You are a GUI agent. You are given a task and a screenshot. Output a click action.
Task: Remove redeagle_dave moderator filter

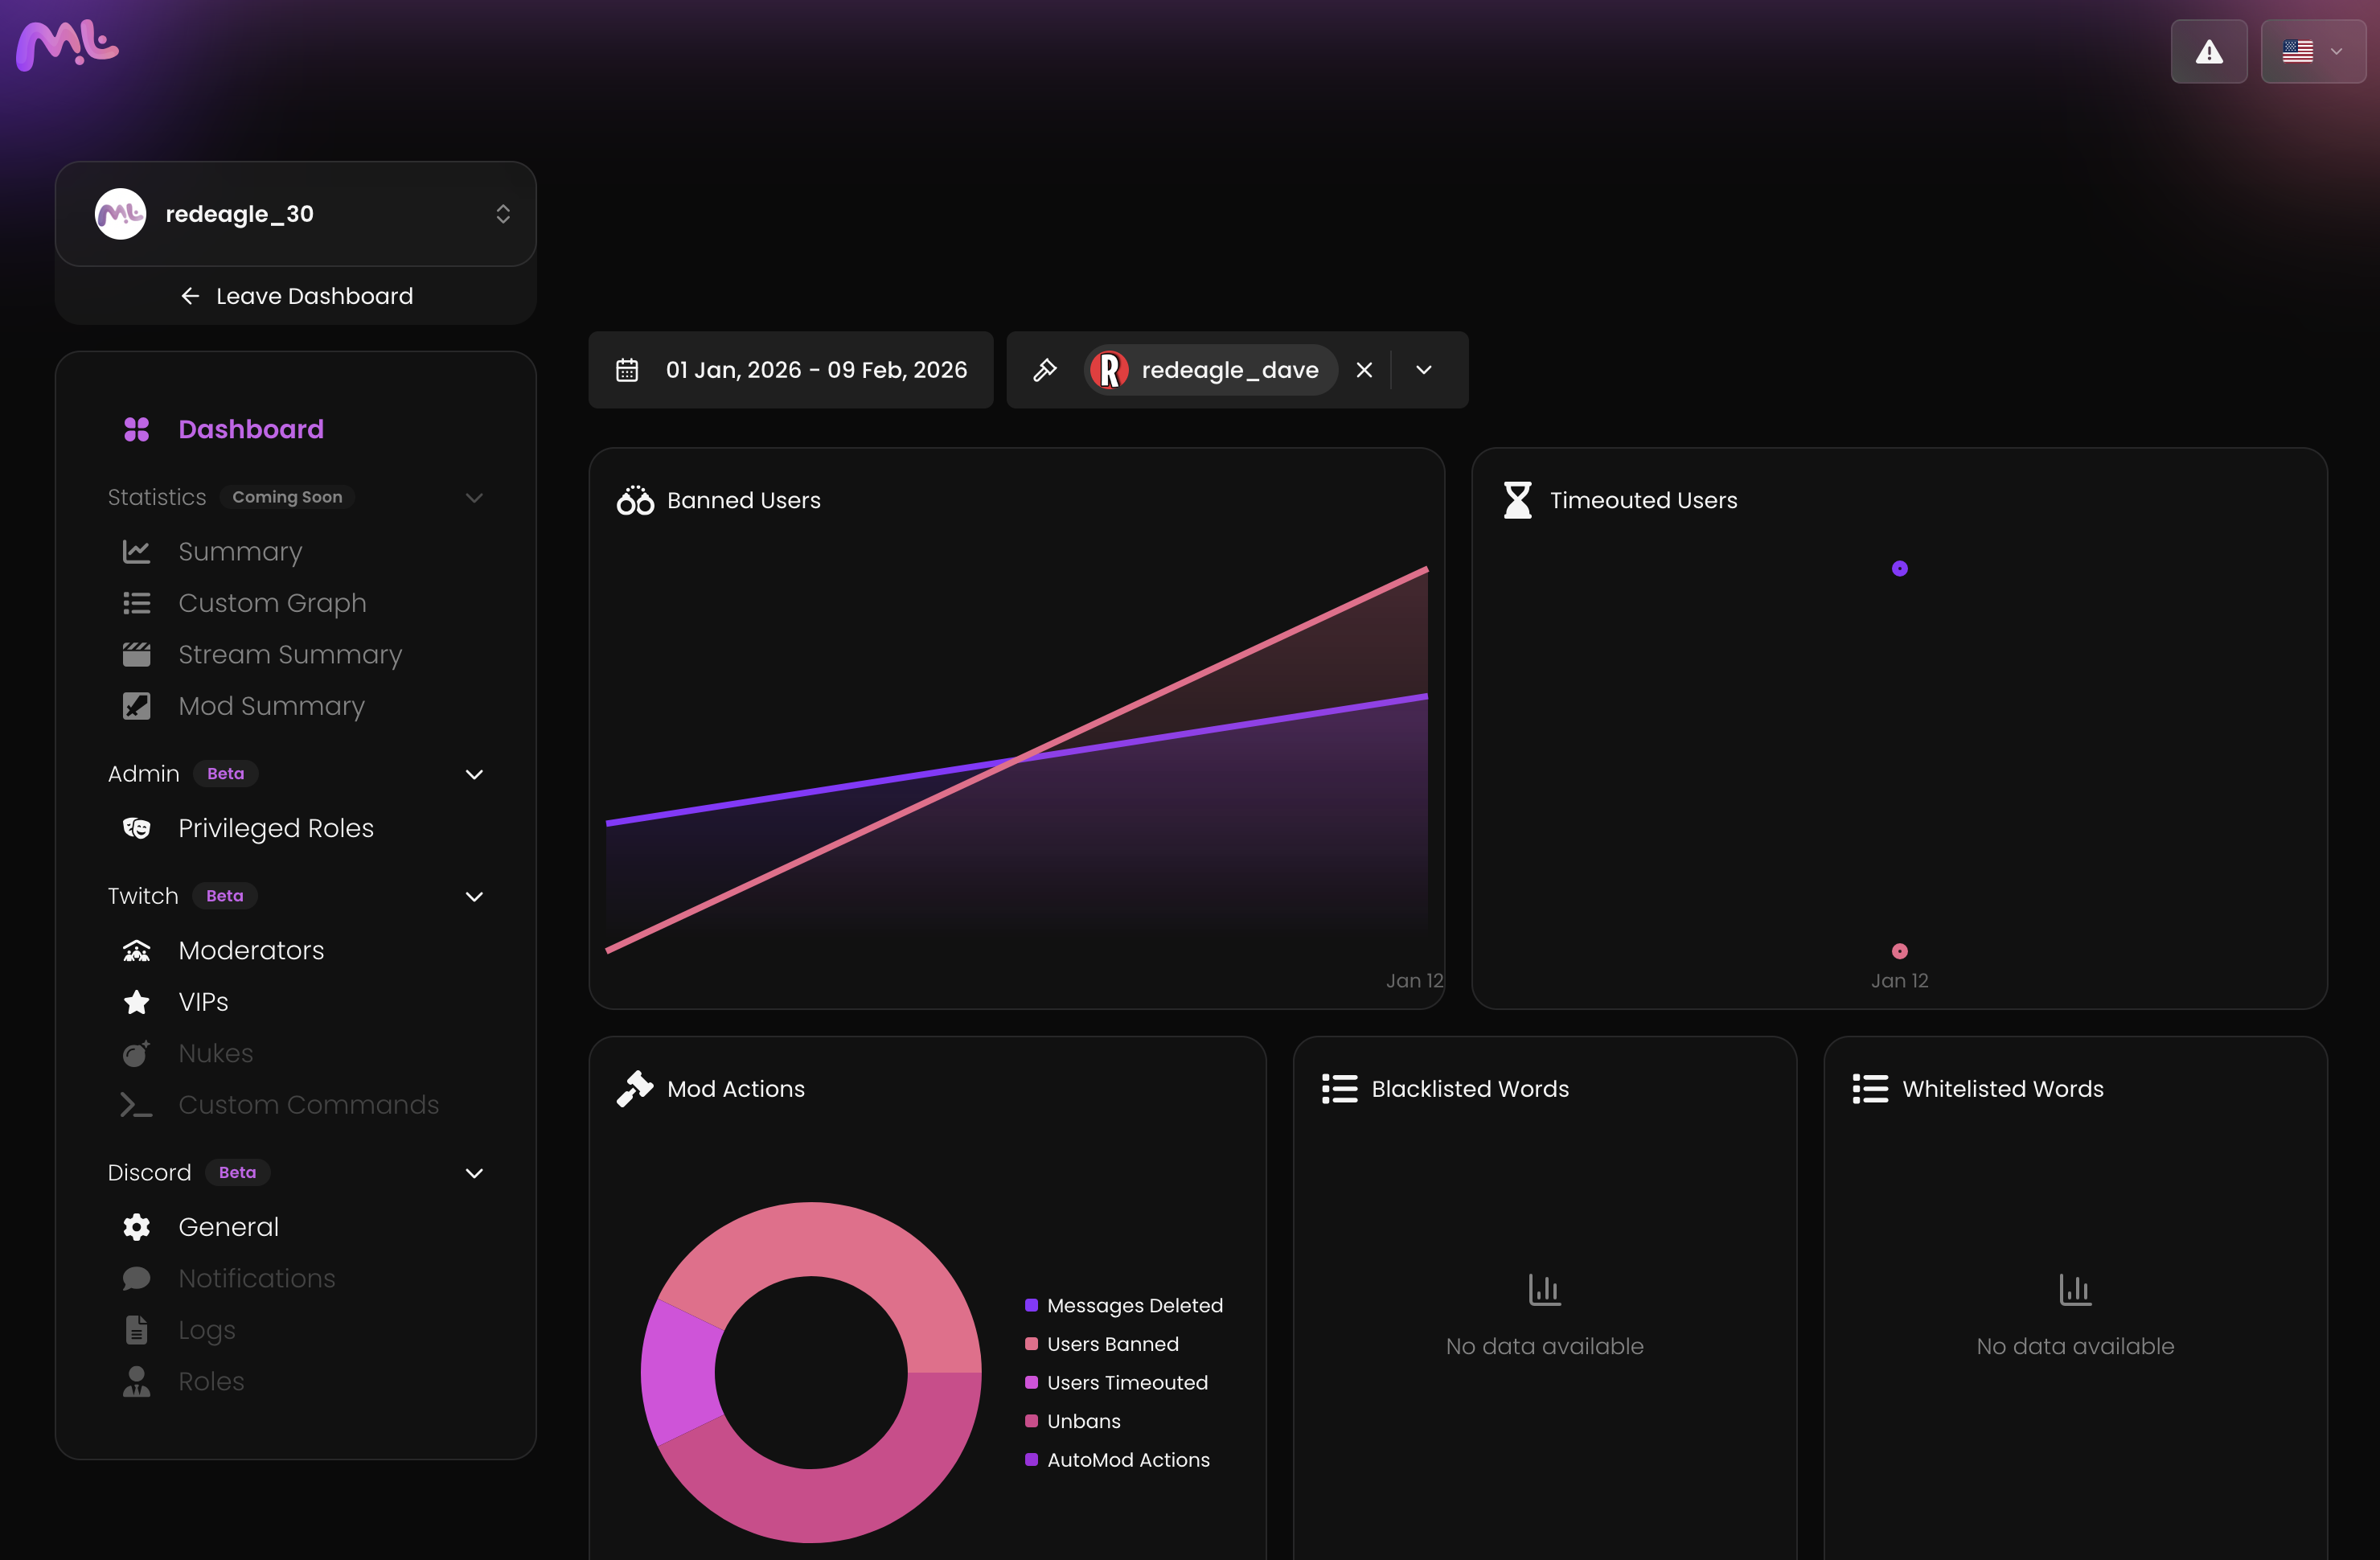(1364, 370)
